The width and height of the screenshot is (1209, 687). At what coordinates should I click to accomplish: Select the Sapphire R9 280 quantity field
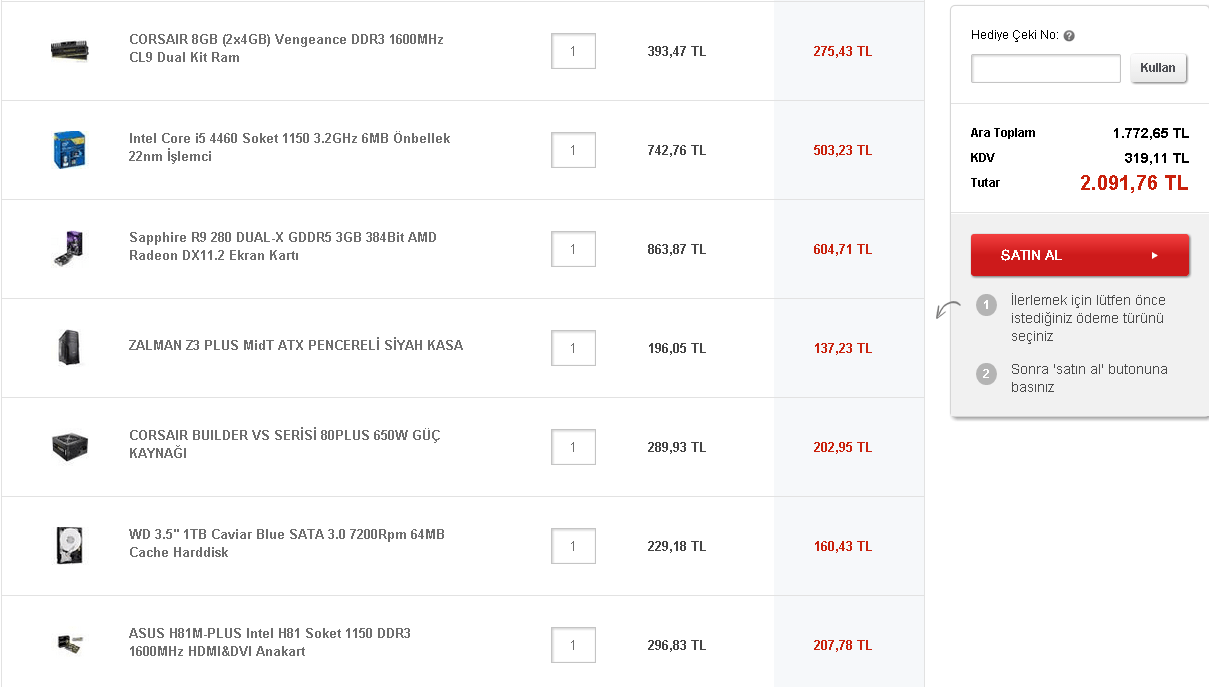[572, 248]
